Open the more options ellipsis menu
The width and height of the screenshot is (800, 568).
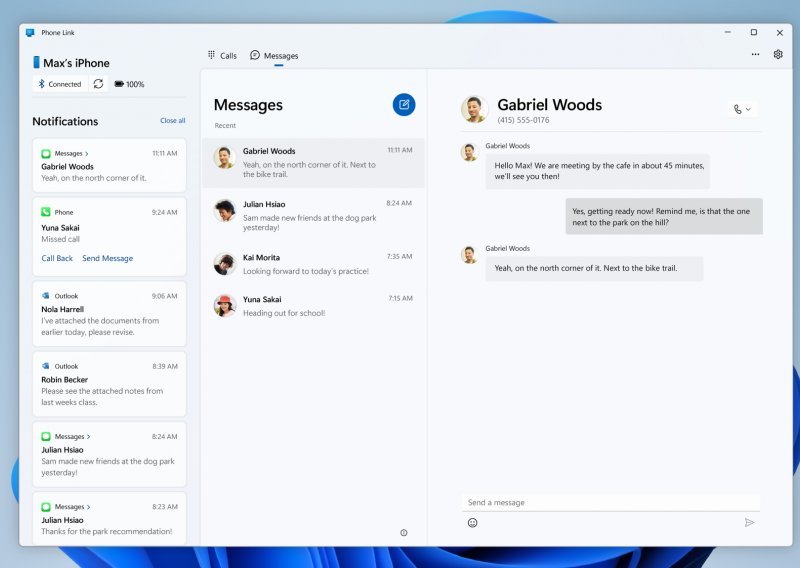pyautogui.click(x=755, y=54)
